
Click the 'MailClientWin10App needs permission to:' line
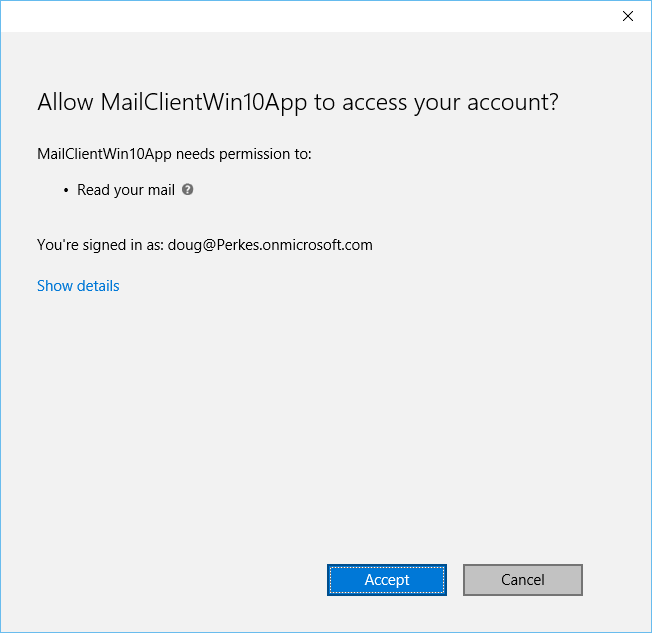pyautogui.click(x=174, y=154)
